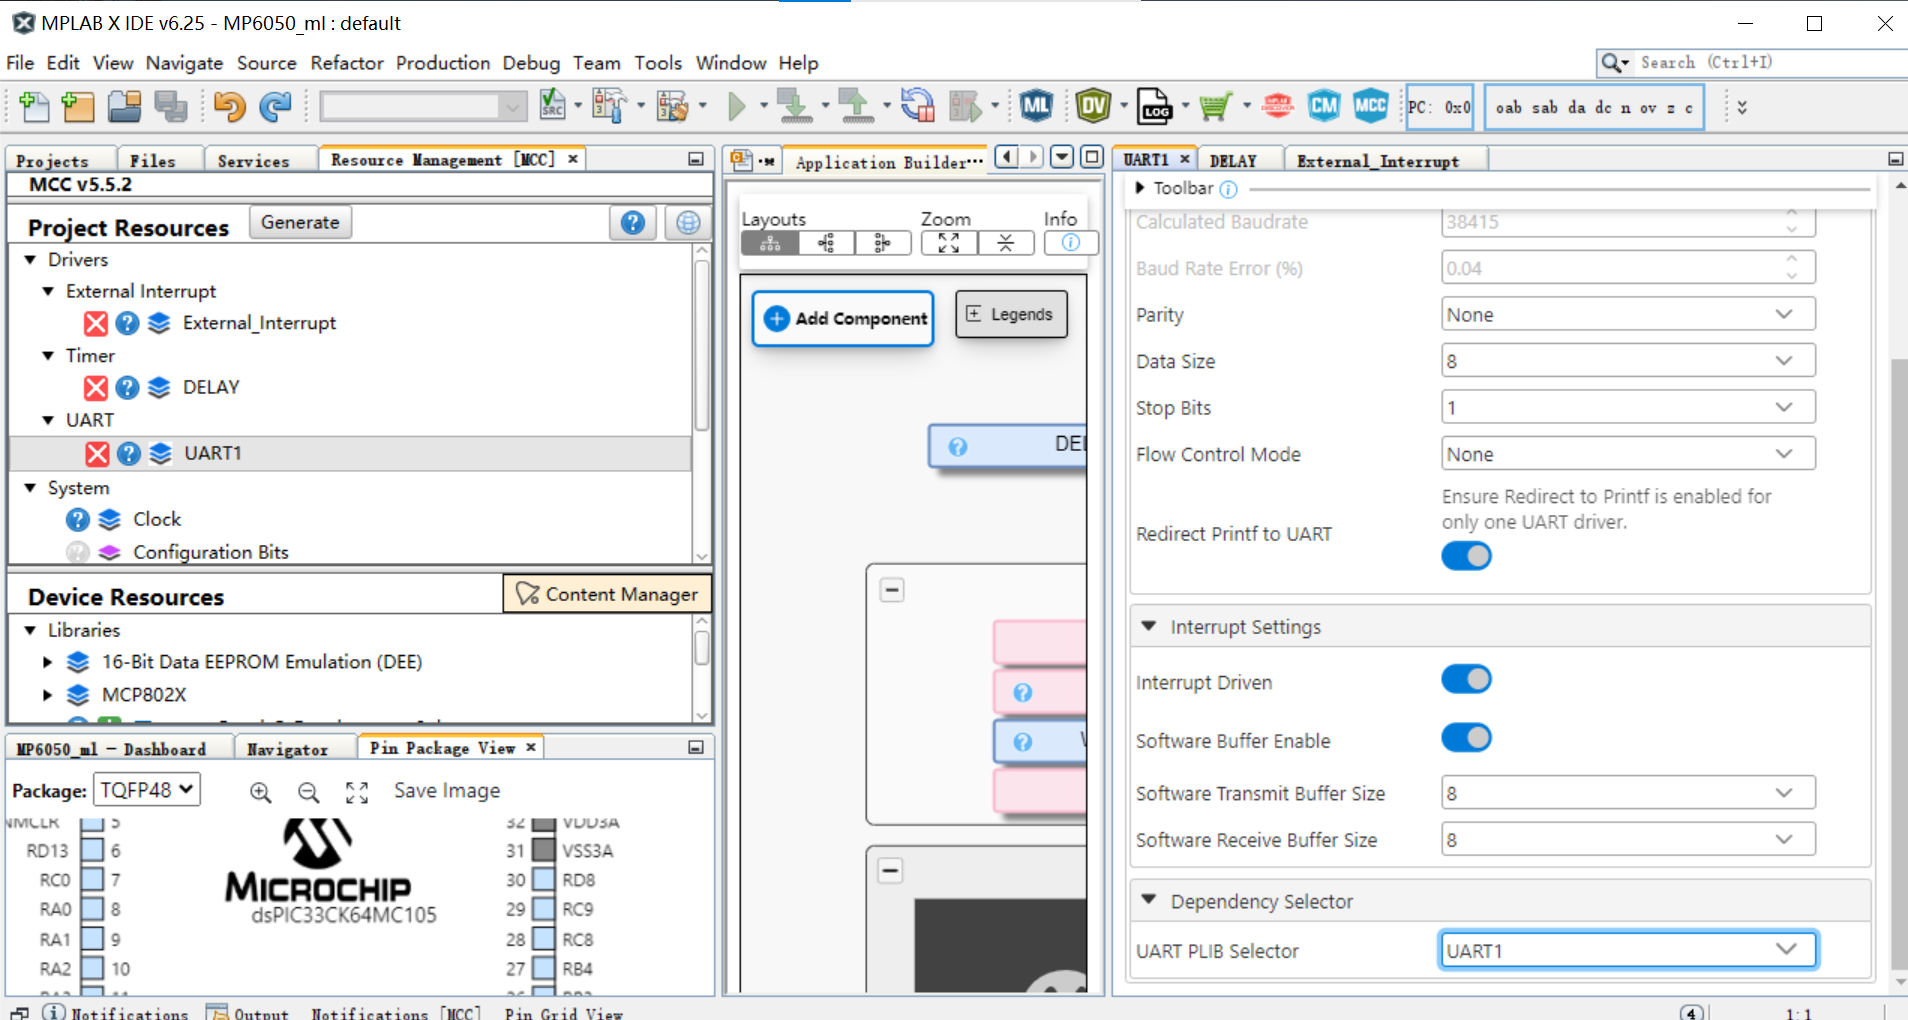Select the Clock item under System

click(157, 519)
